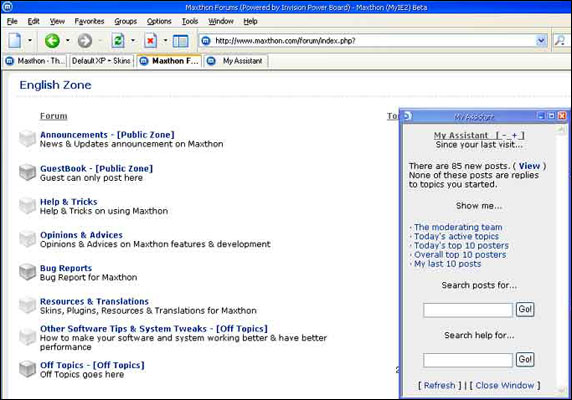The height and width of the screenshot is (400, 572).
Task: Open the Bug Reports forum link
Action: pos(66,268)
